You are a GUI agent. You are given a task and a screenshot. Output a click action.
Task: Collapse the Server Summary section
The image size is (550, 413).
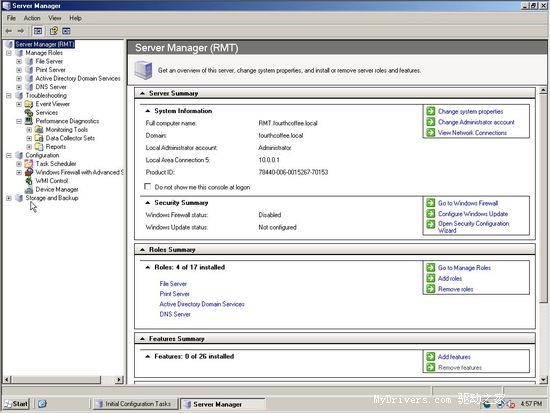[x=142, y=93]
